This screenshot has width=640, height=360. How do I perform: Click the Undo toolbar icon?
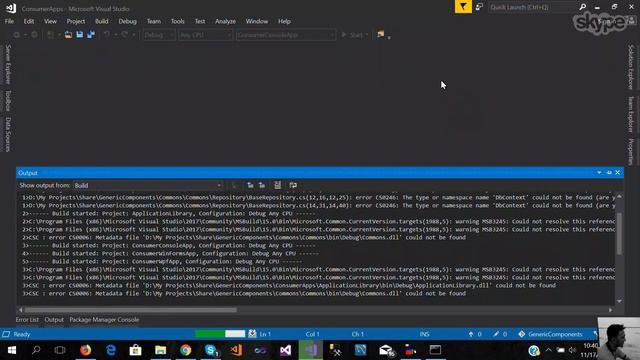click(x=107, y=35)
